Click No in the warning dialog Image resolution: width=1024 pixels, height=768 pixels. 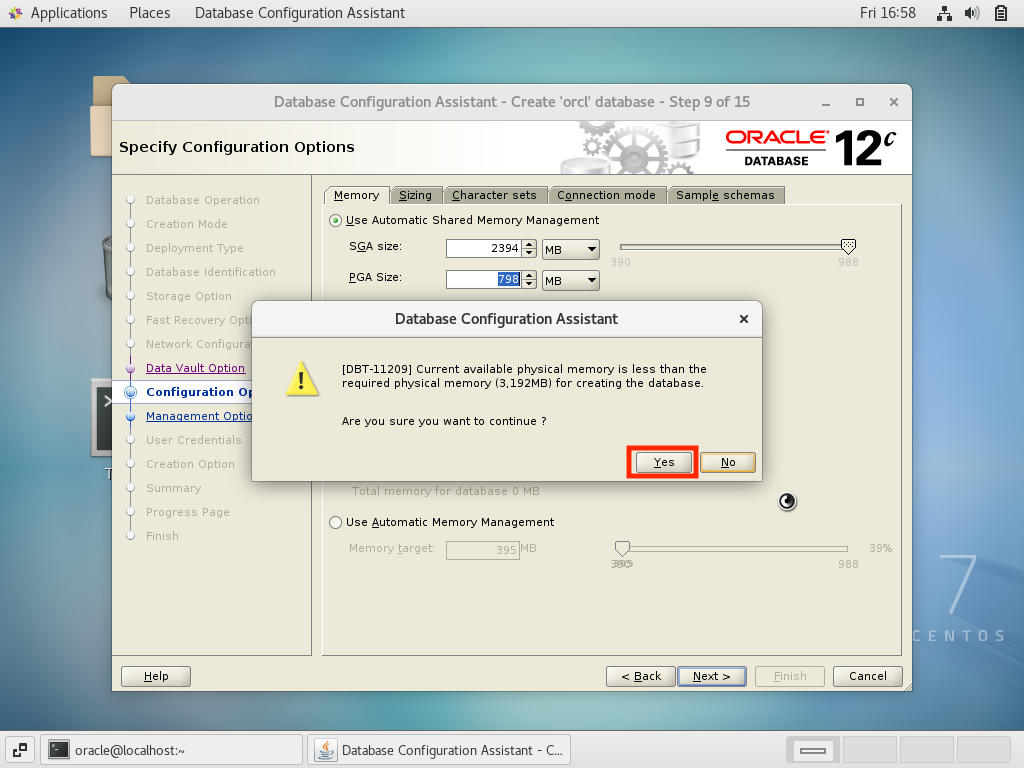point(728,462)
